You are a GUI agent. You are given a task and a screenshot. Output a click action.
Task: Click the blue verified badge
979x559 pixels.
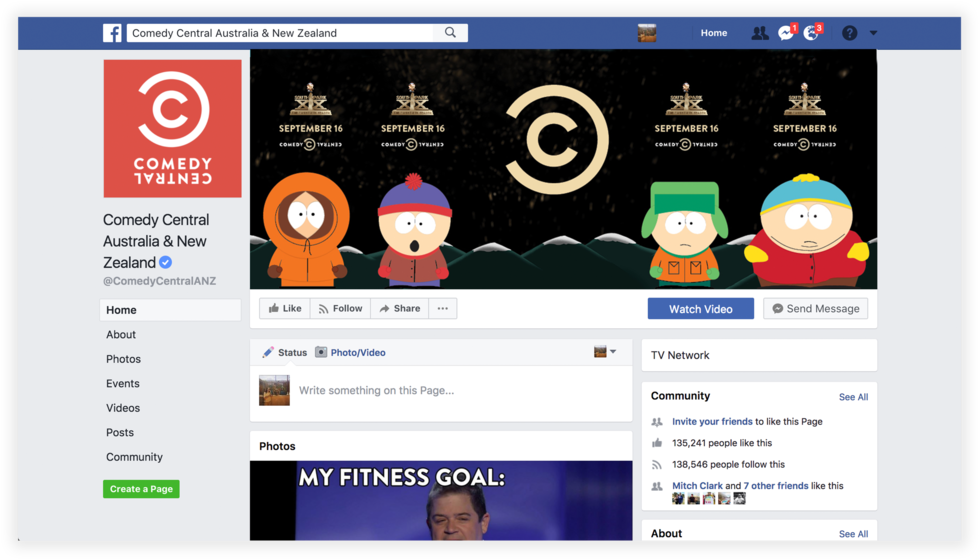pyautogui.click(x=165, y=262)
